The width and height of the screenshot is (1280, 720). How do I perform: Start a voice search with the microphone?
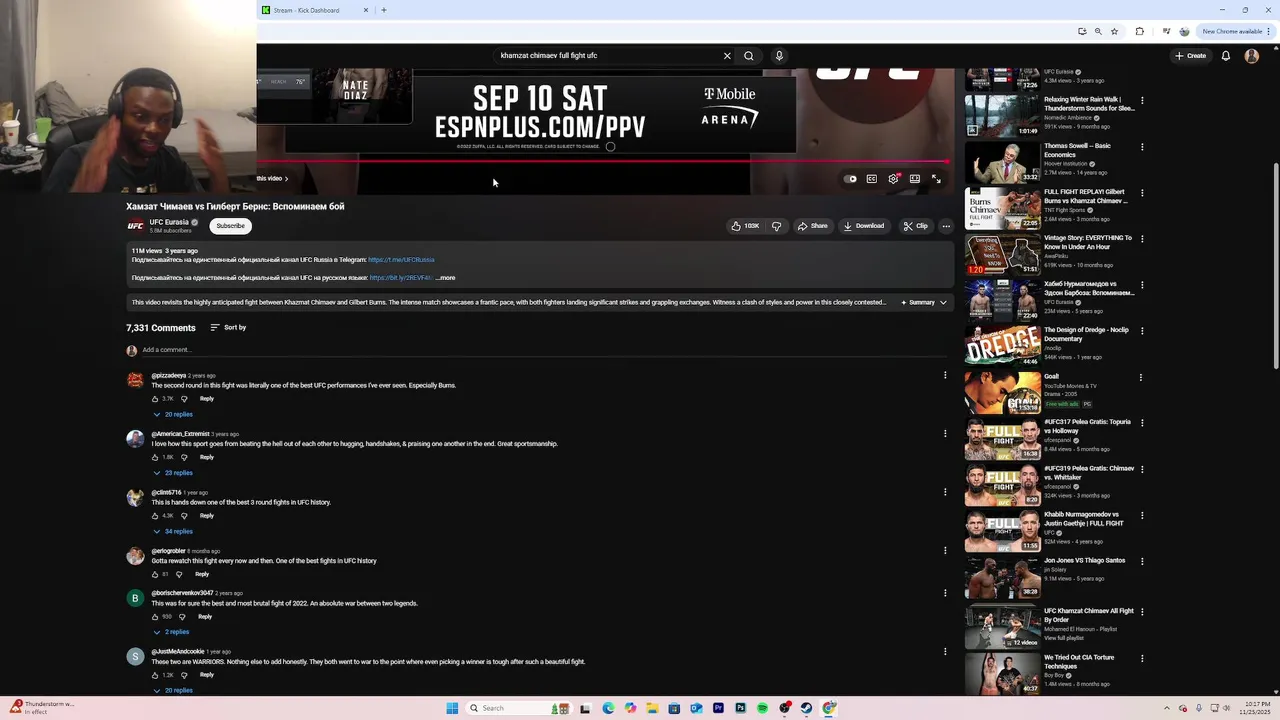pos(779,56)
